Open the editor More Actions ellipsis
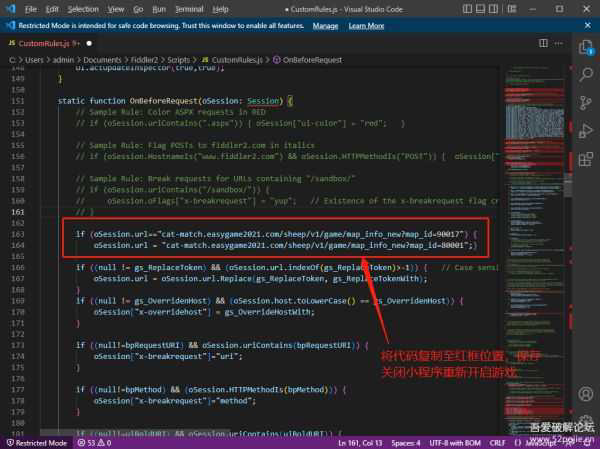The height and width of the screenshot is (449, 600). click(558, 45)
